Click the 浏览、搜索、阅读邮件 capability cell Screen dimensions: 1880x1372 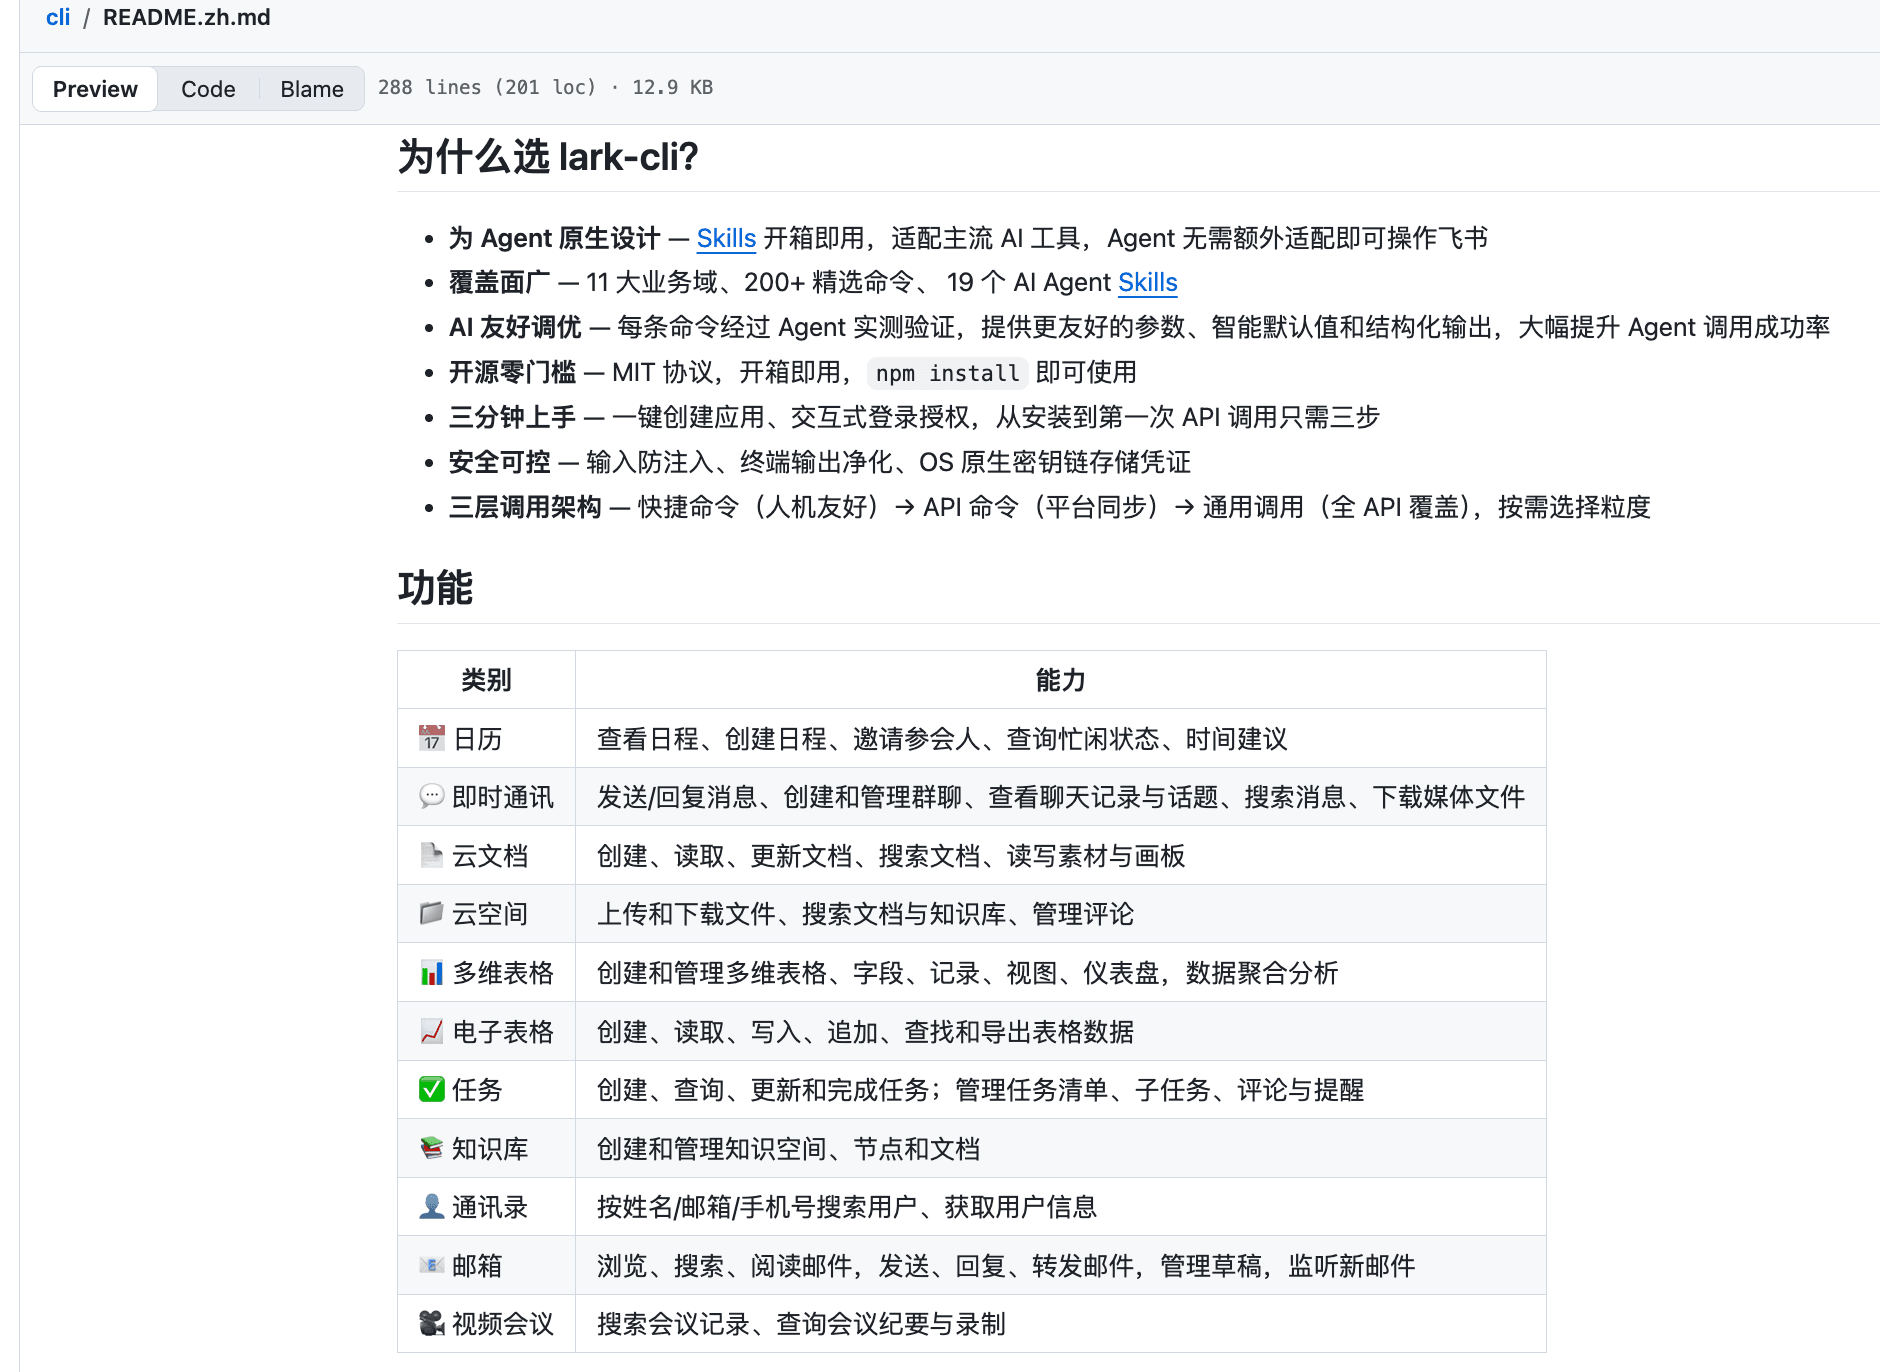pyautogui.click(x=1061, y=1265)
